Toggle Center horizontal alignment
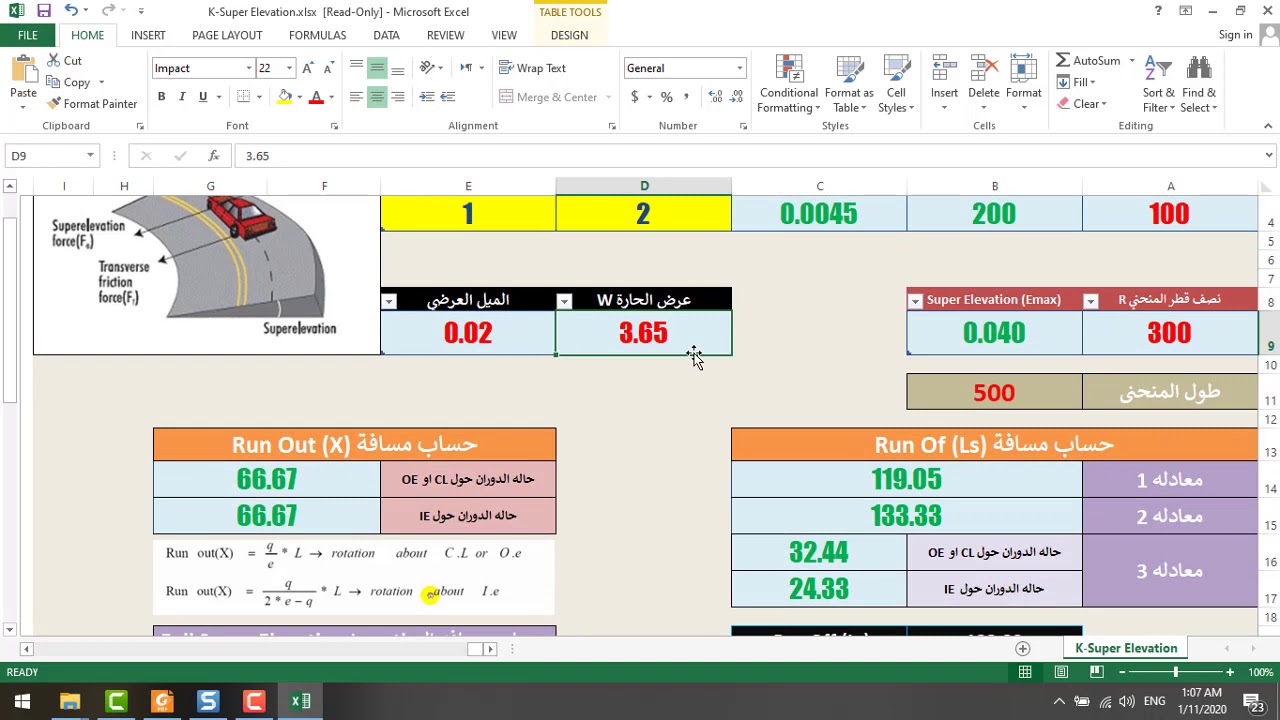Screen dimensions: 1280x720 (x=377, y=97)
